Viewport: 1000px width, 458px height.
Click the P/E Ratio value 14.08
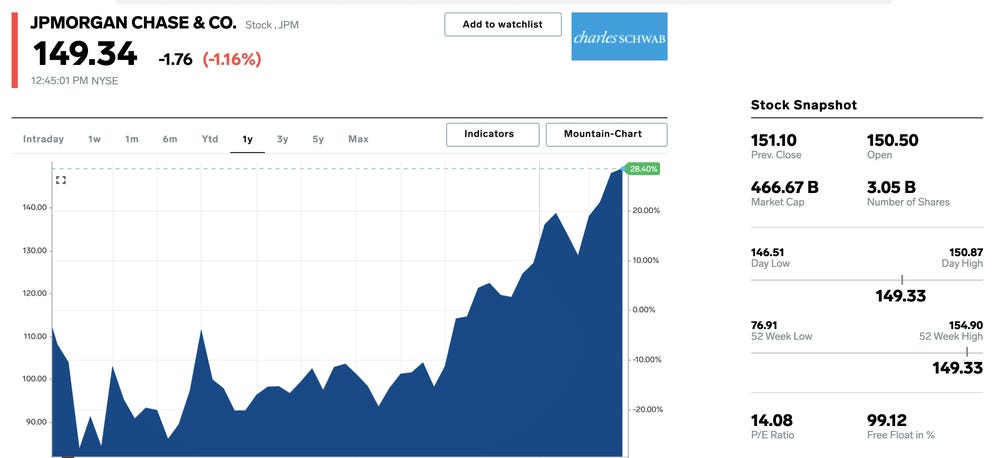pyautogui.click(x=772, y=420)
